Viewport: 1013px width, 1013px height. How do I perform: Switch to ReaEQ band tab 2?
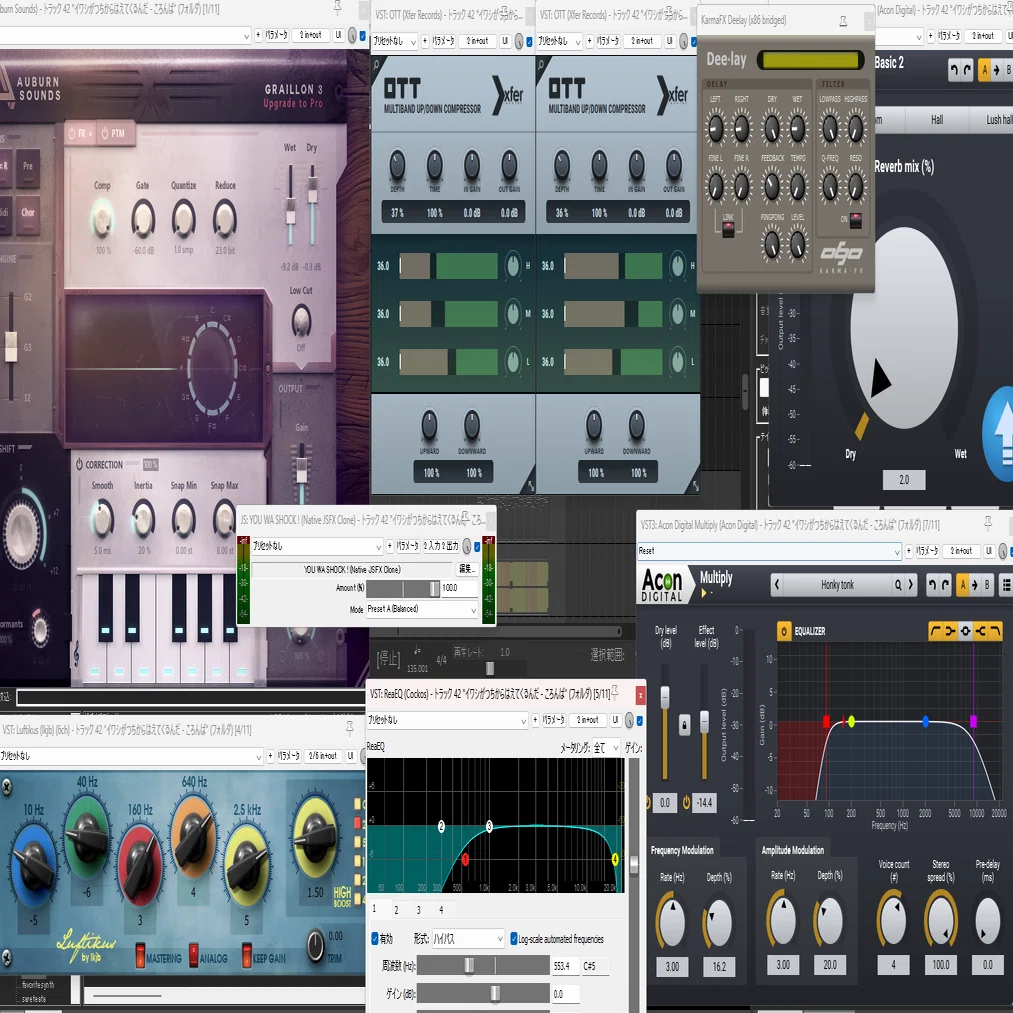(396, 910)
